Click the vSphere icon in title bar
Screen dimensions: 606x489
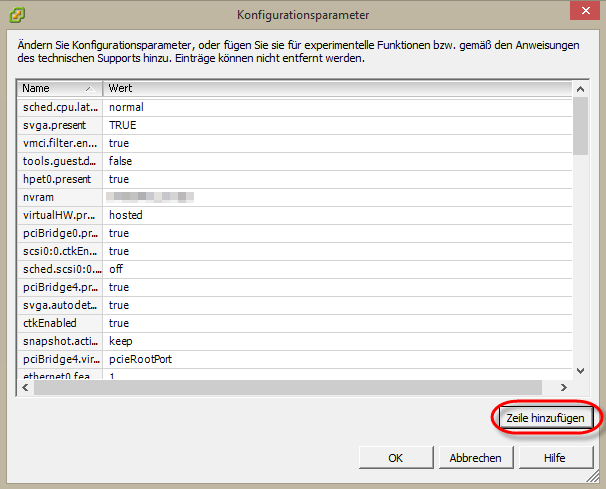[x=17, y=15]
